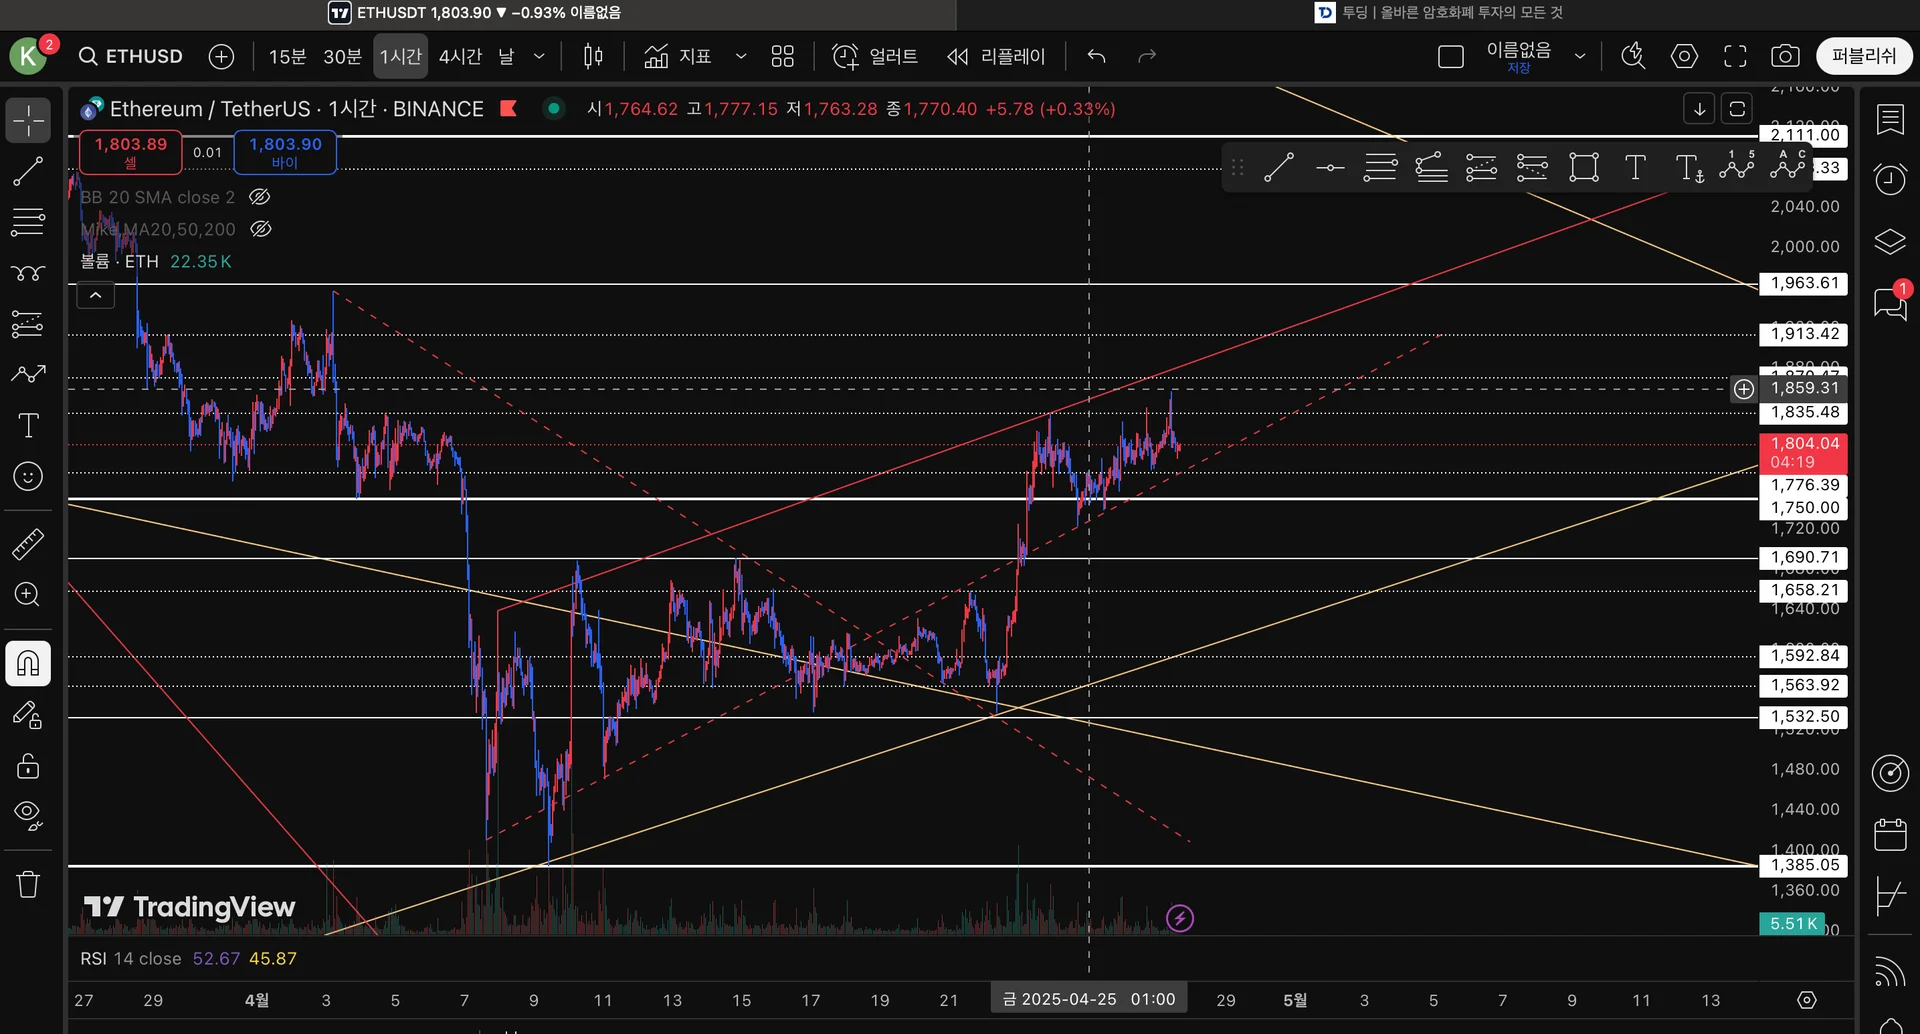The image size is (1920, 1034).
Task: Toggle magnet mode in left toolbar
Action: point(28,664)
